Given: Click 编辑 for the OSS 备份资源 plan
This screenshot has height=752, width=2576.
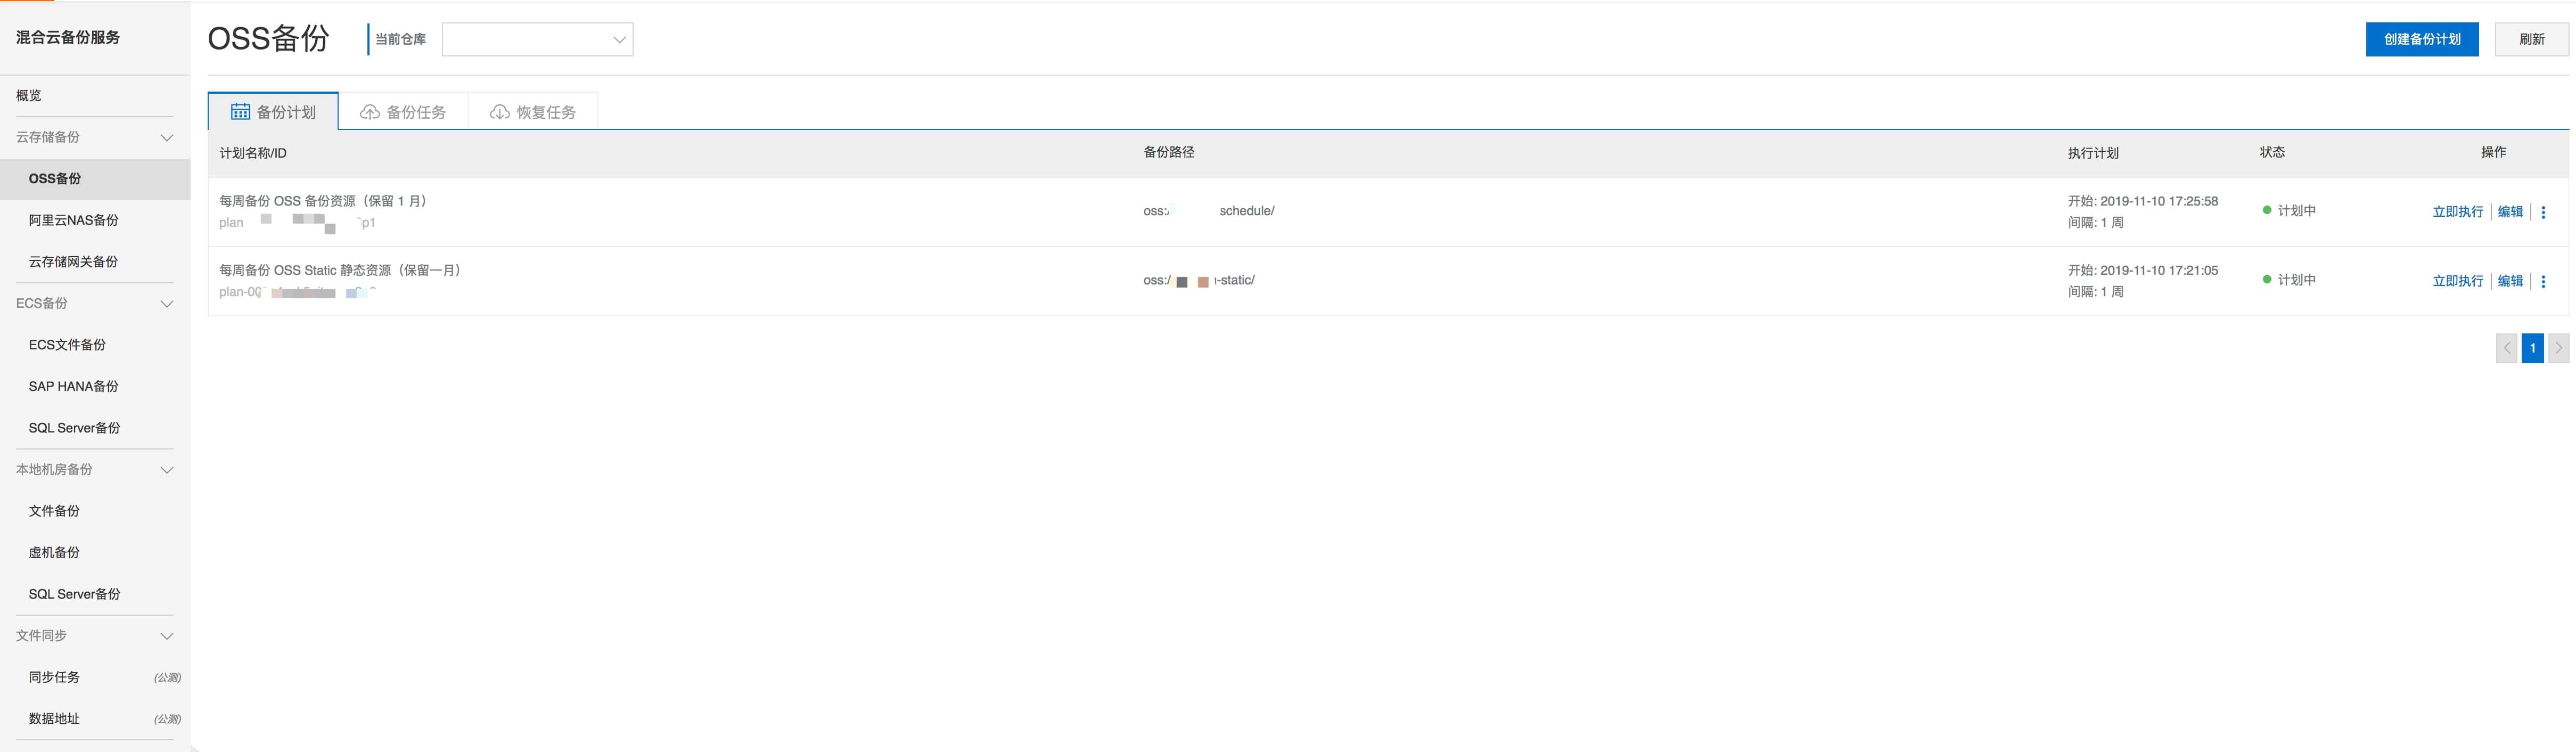Looking at the screenshot, I should pyautogui.click(x=2510, y=212).
